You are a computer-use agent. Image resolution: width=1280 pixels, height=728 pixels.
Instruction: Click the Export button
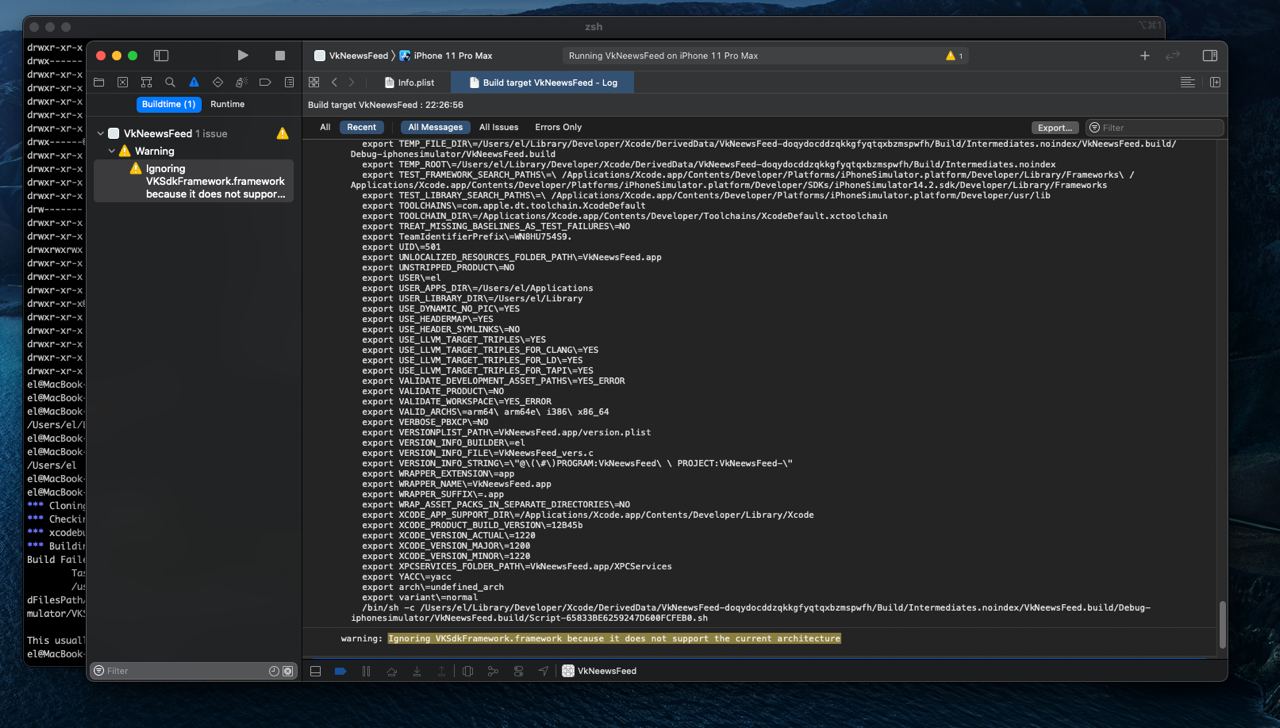coord(1055,127)
